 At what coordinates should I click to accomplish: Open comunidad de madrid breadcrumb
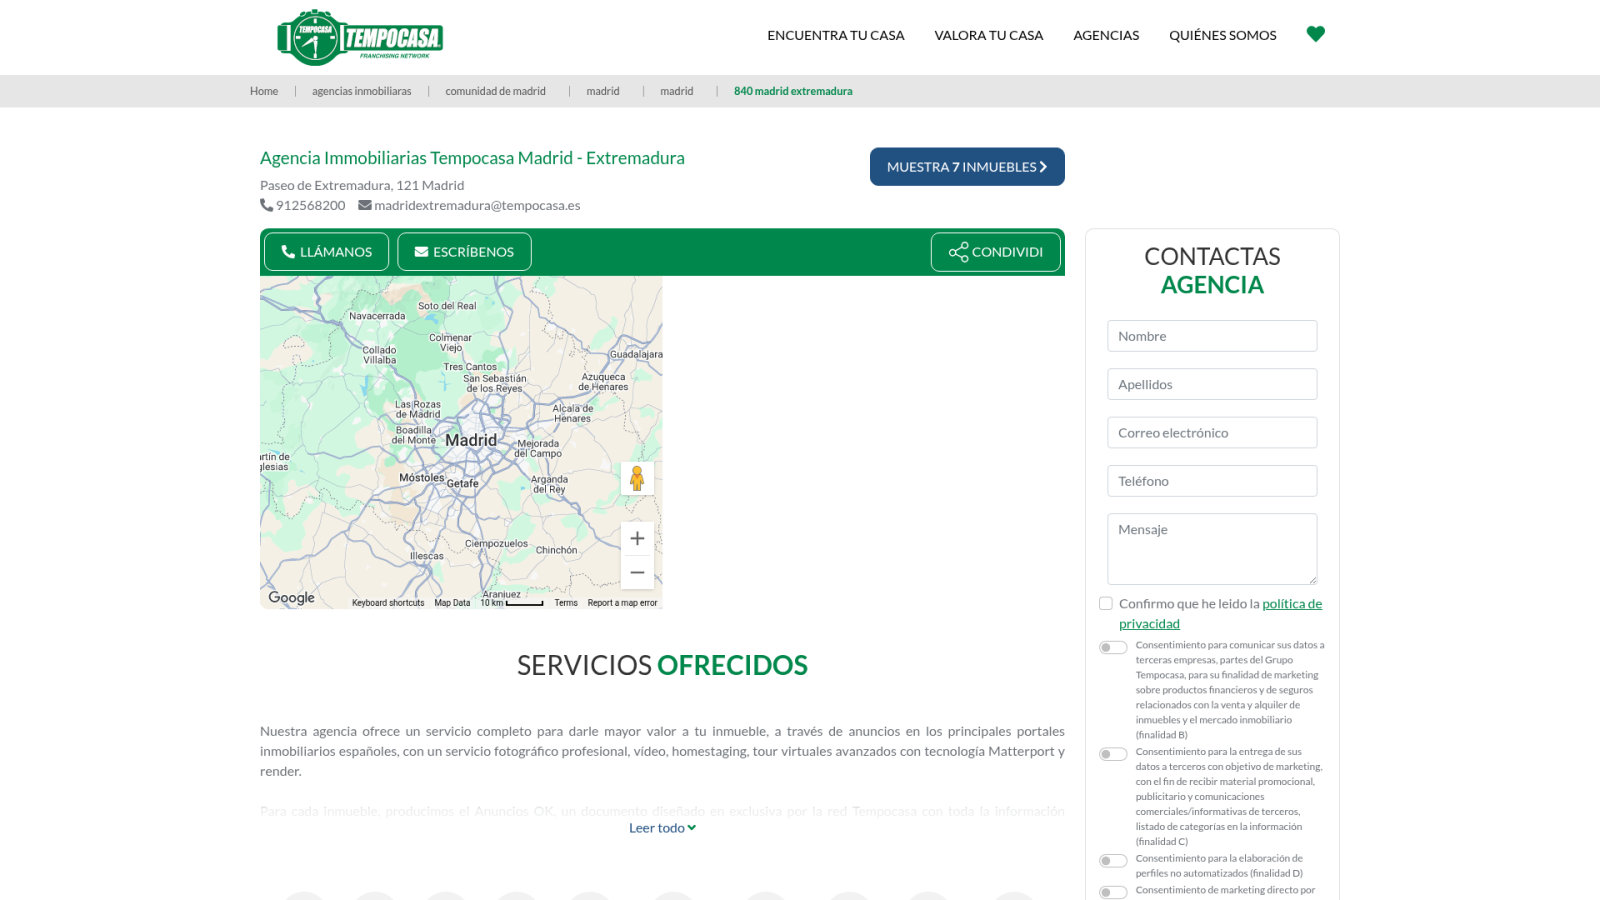pyautogui.click(x=496, y=91)
